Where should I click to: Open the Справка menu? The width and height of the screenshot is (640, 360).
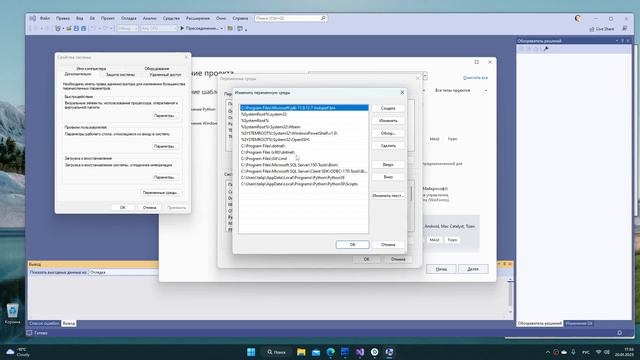(x=240, y=18)
